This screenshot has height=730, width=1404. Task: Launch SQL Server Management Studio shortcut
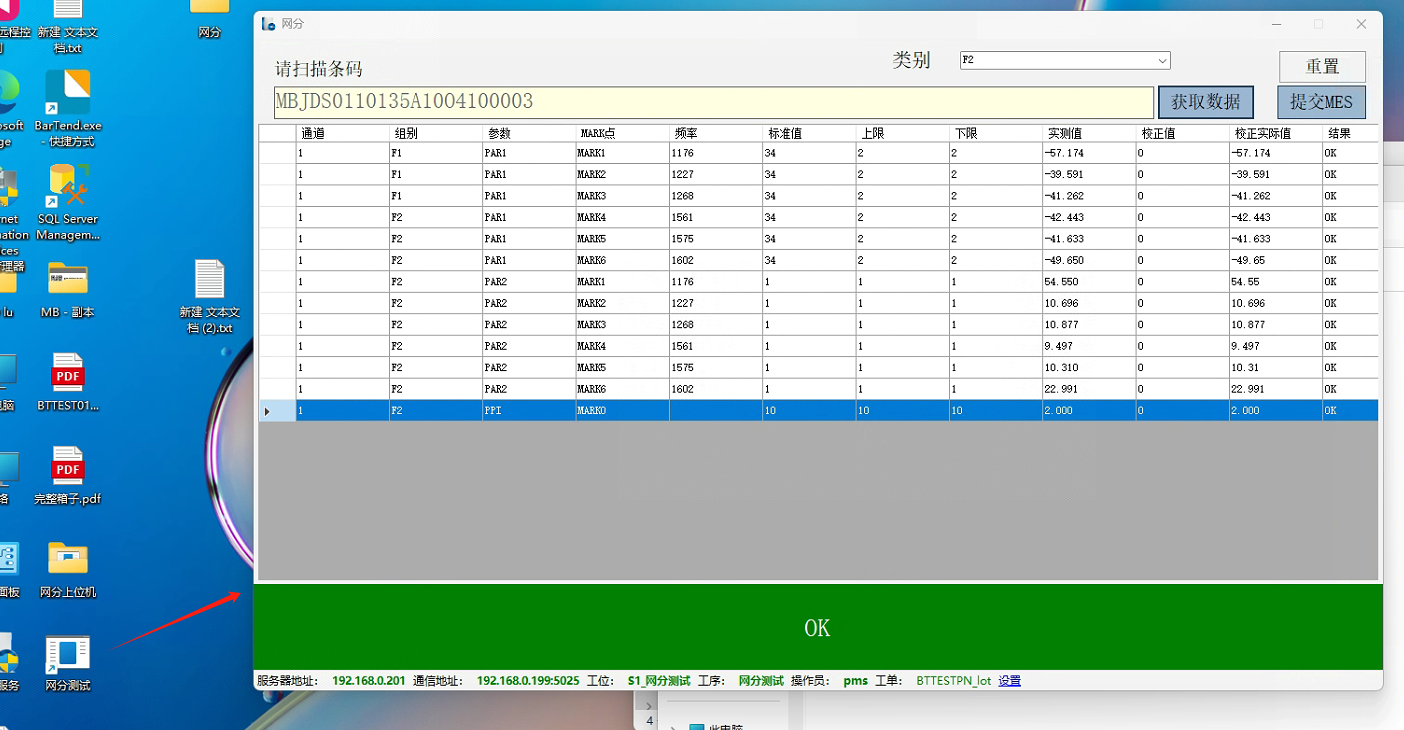click(68, 190)
